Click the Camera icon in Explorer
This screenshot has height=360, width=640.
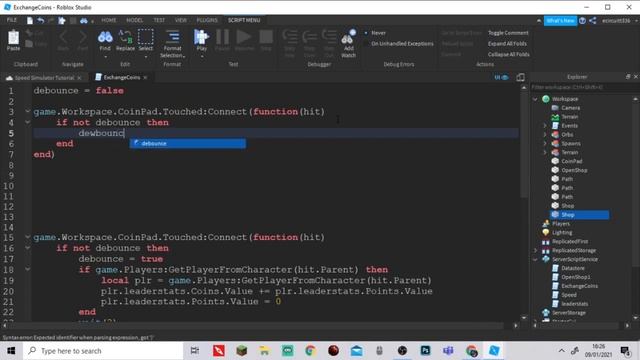pos(555,108)
